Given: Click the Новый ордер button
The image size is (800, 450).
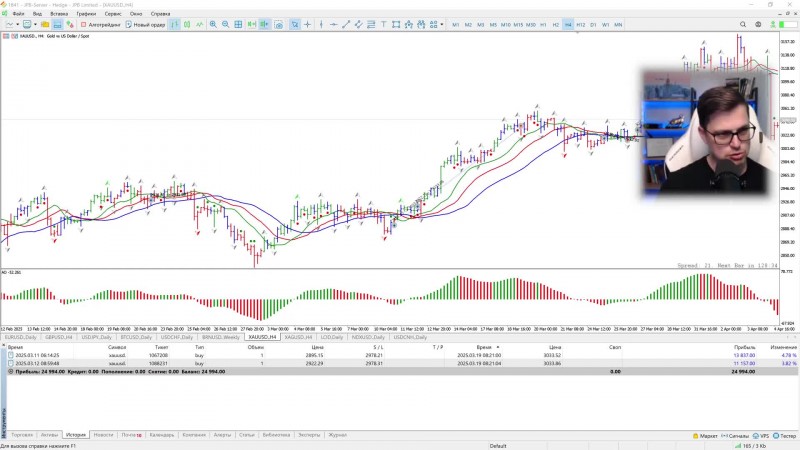Looking at the screenshot, I should (145, 24).
